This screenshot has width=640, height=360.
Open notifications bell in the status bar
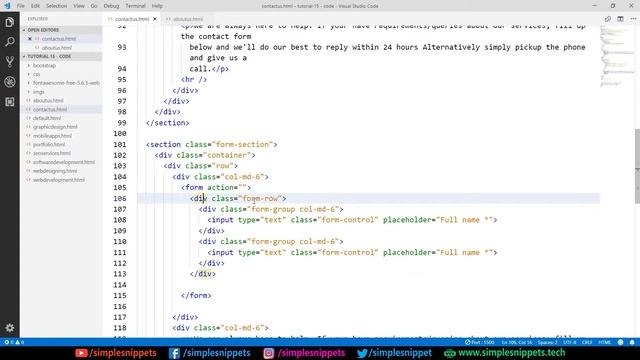click(632, 342)
